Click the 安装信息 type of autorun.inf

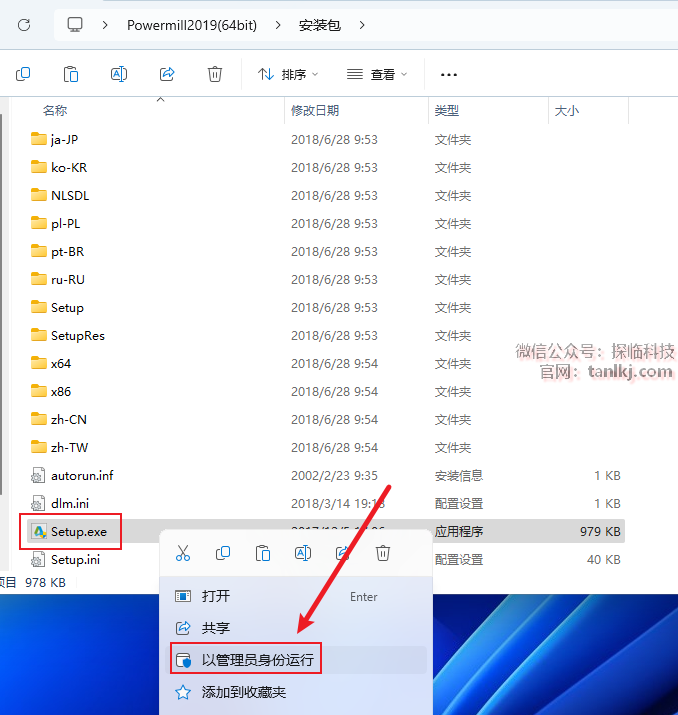click(459, 476)
